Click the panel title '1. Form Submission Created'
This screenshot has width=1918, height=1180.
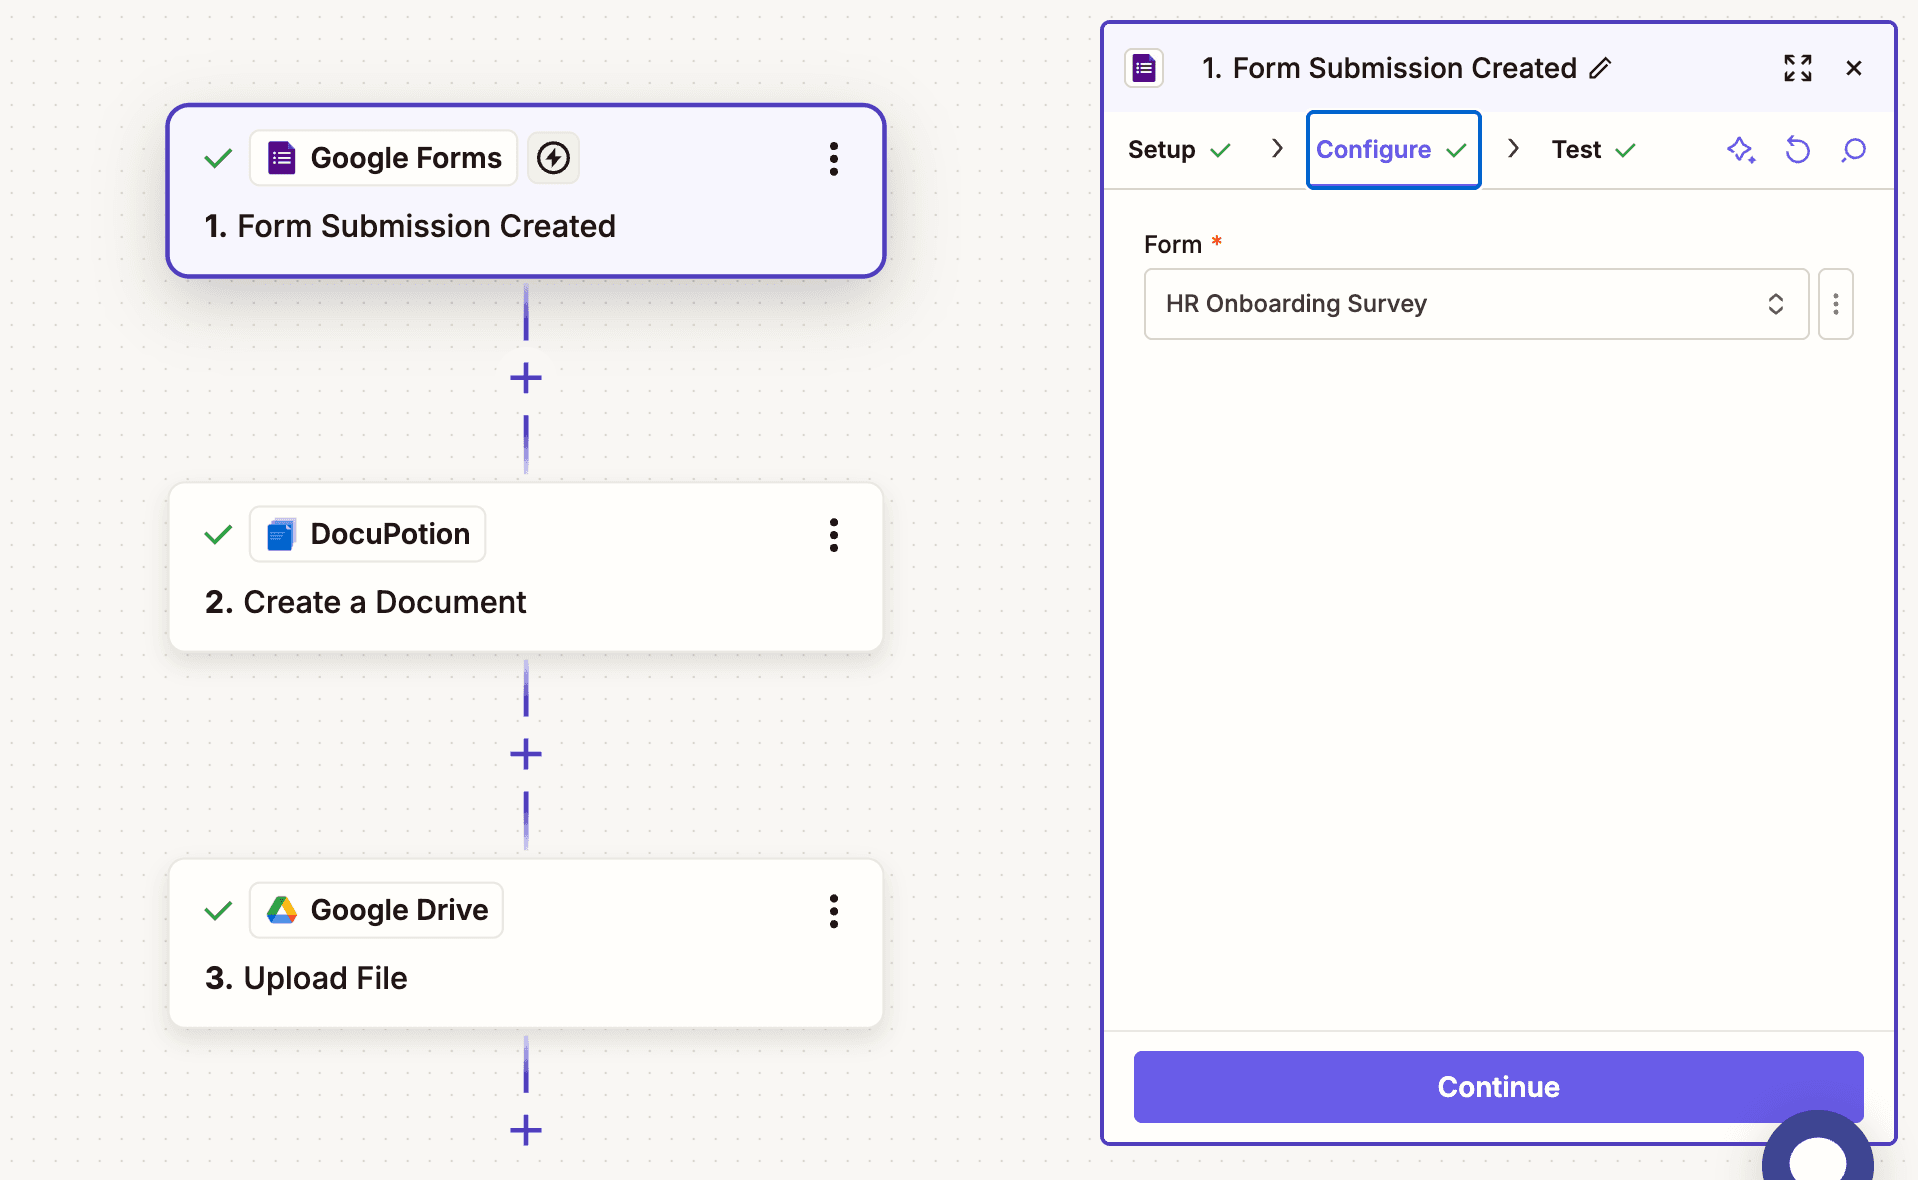(x=1389, y=68)
